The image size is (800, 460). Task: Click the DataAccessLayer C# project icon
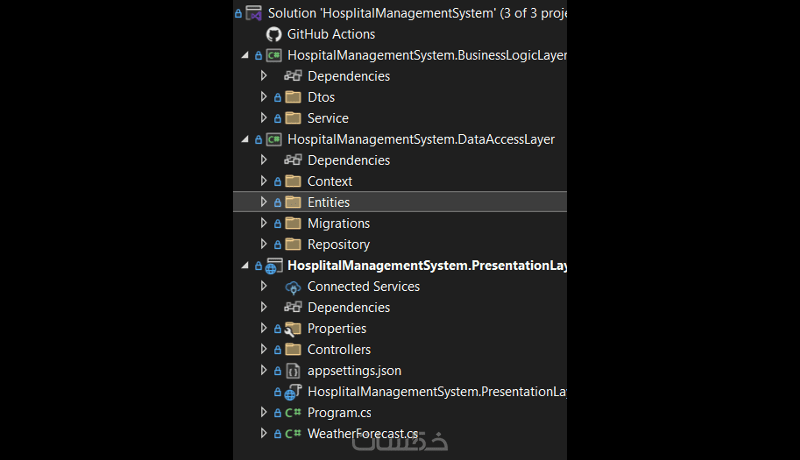[273, 139]
